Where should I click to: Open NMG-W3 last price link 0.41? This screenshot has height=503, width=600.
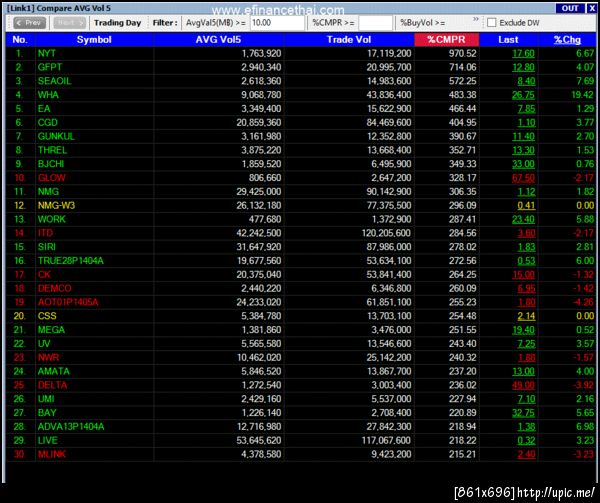pyautogui.click(x=526, y=205)
